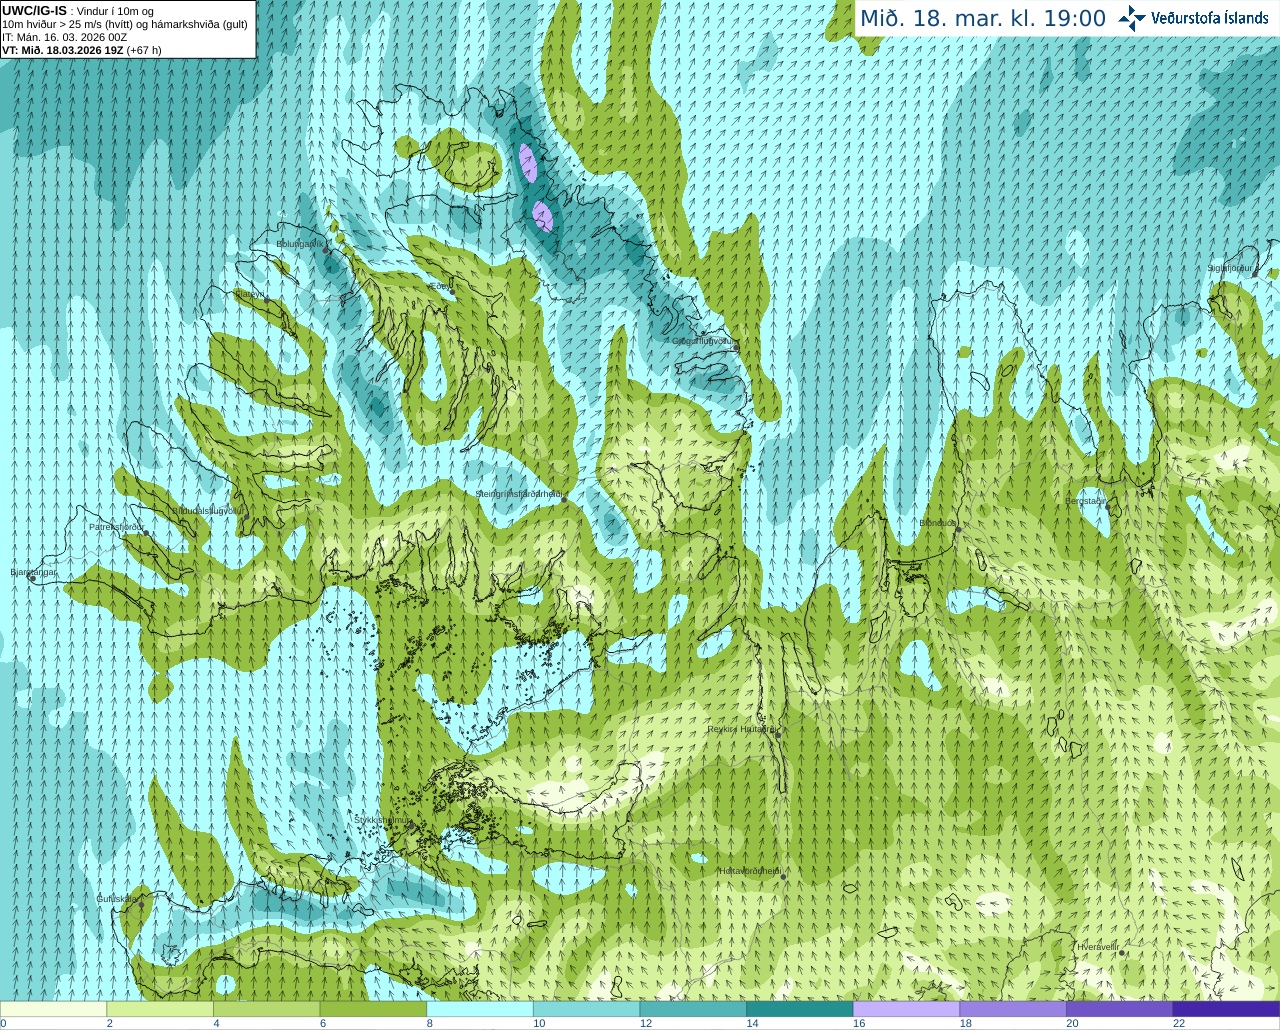Click the Veðurstofa Íslands logo

point(1194,18)
